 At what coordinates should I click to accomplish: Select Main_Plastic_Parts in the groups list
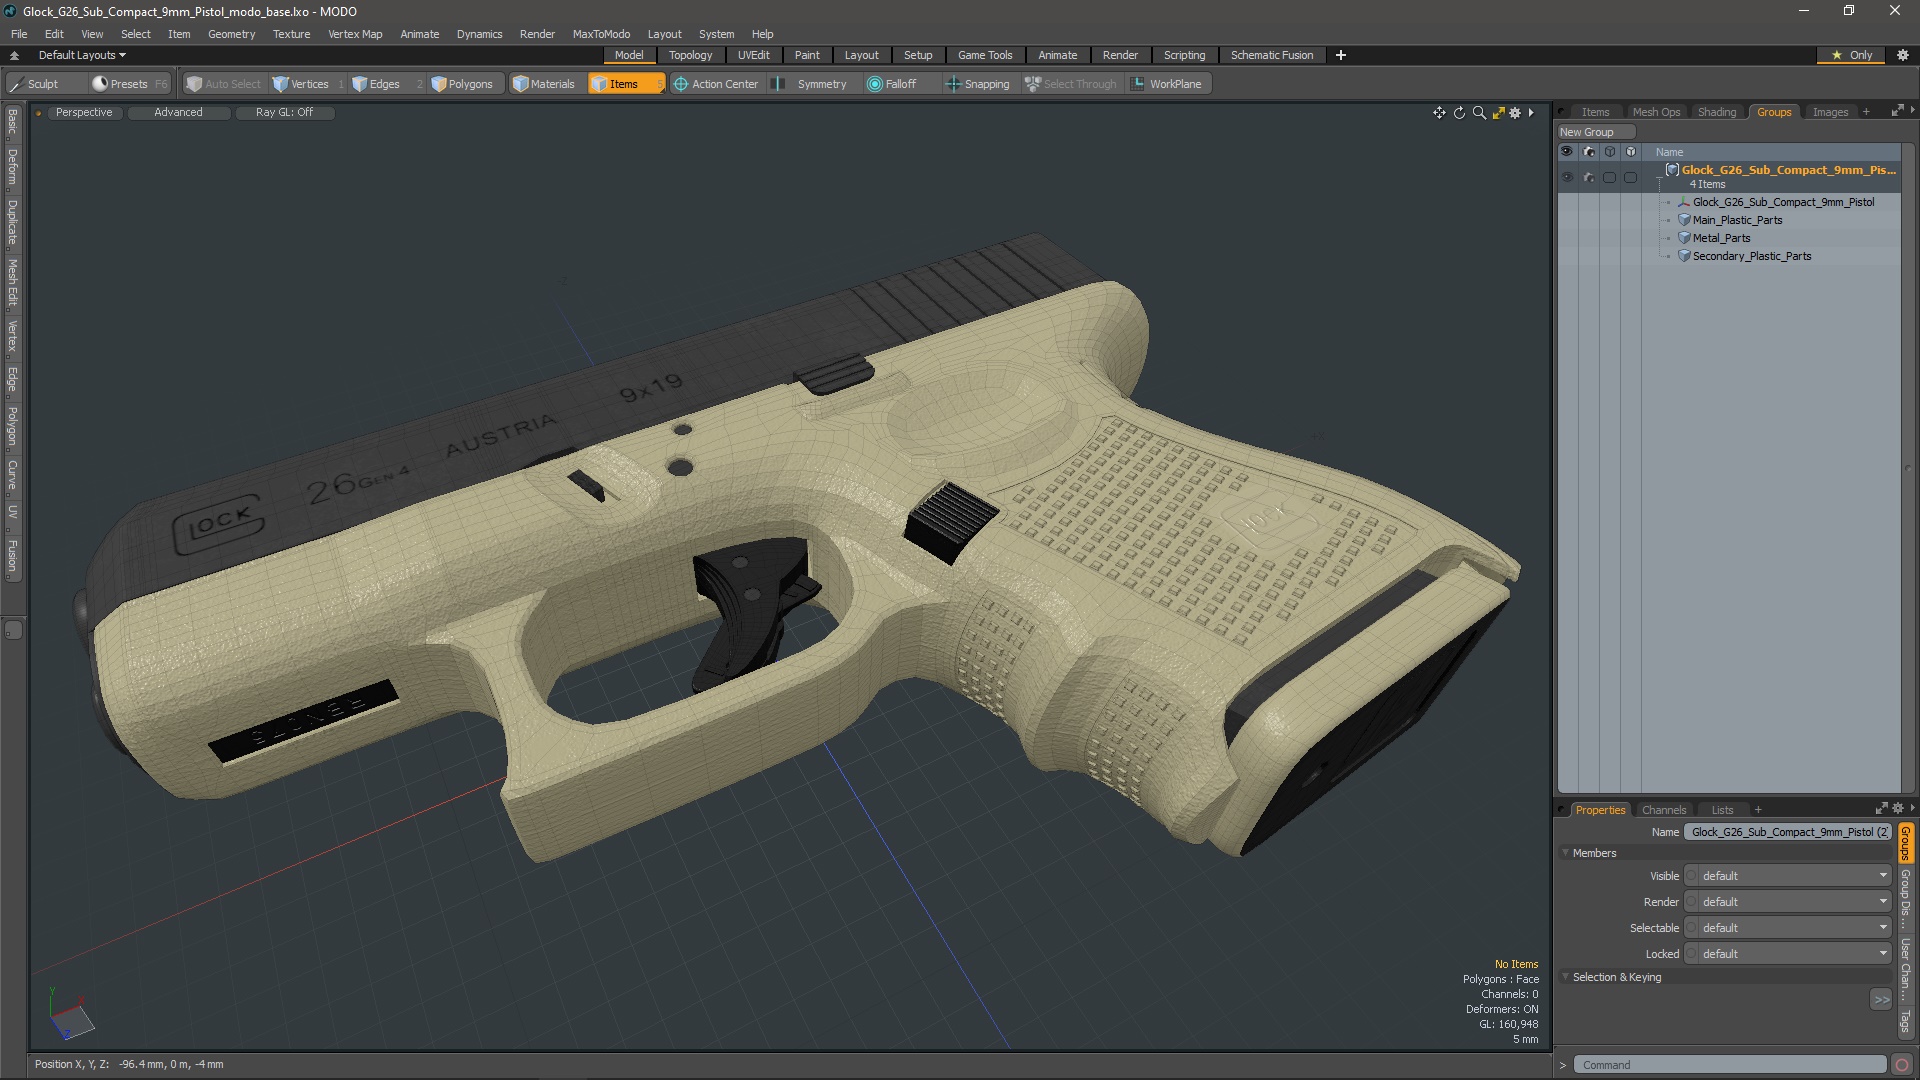tap(1737, 220)
